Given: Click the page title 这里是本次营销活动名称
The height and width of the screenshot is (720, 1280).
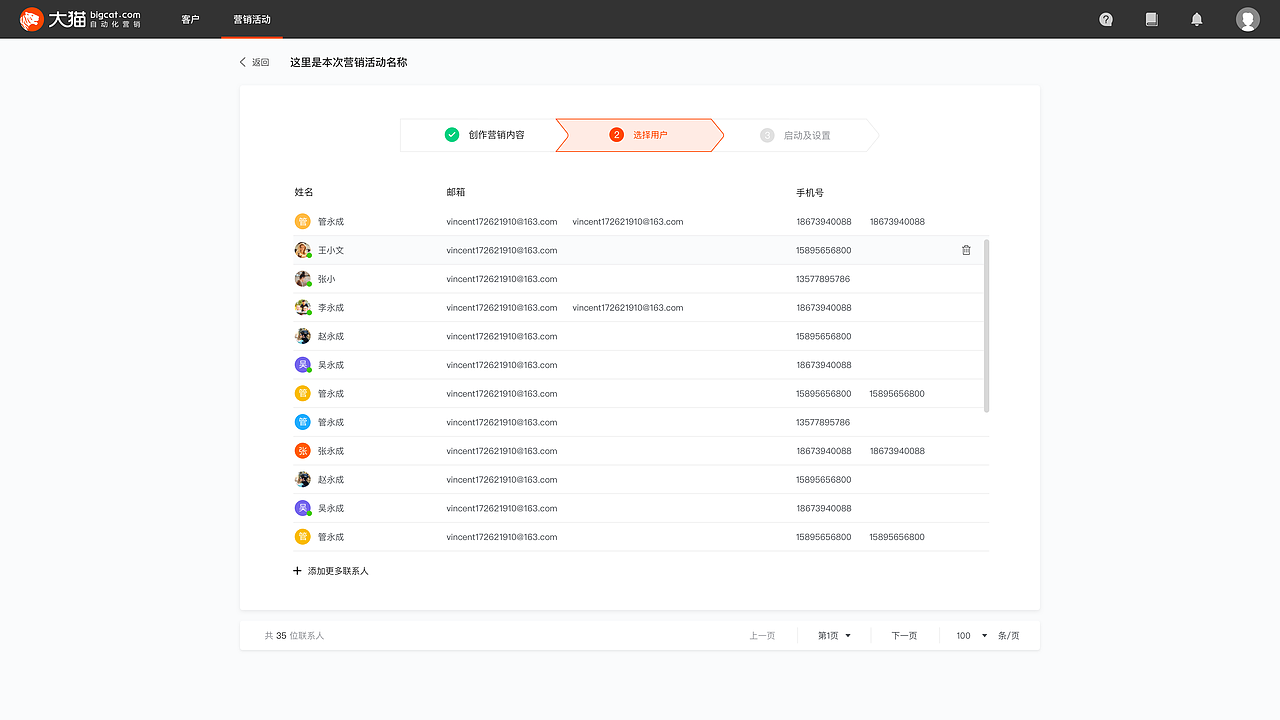Looking at the screenshot, I should [x=349, y=62].
